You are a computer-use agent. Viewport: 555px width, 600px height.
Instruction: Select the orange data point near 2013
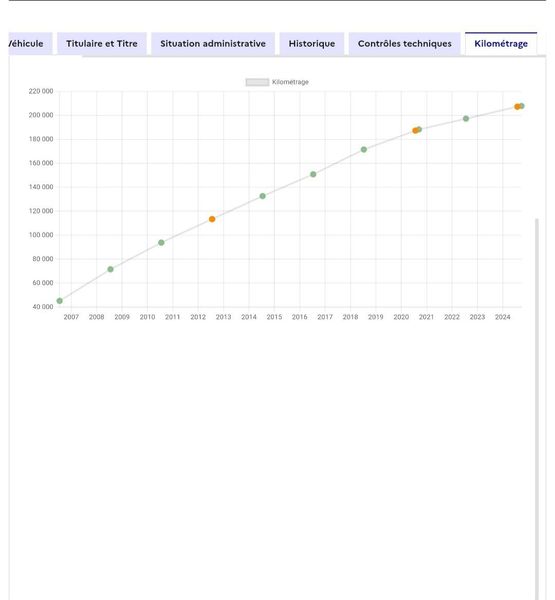pos(212,219)
